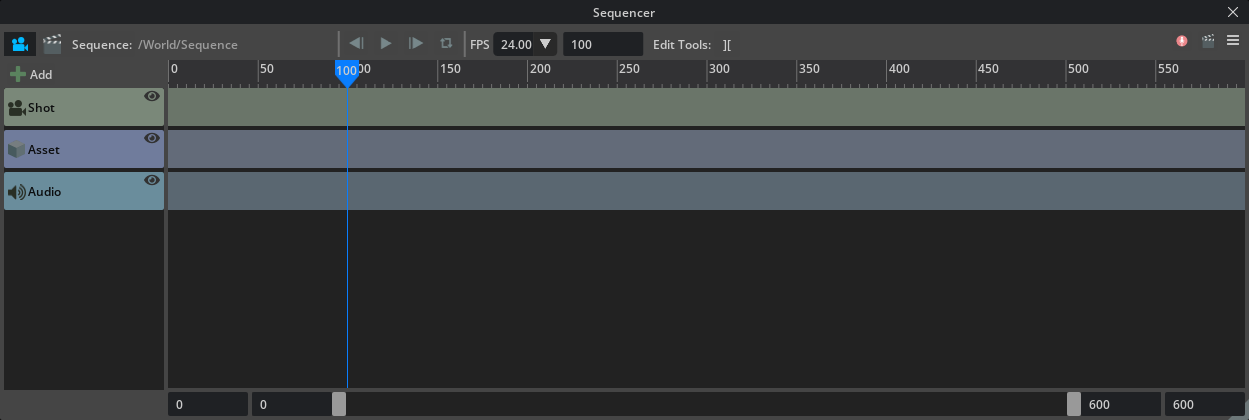Step to the previous frame

click(x=356, y=43)
